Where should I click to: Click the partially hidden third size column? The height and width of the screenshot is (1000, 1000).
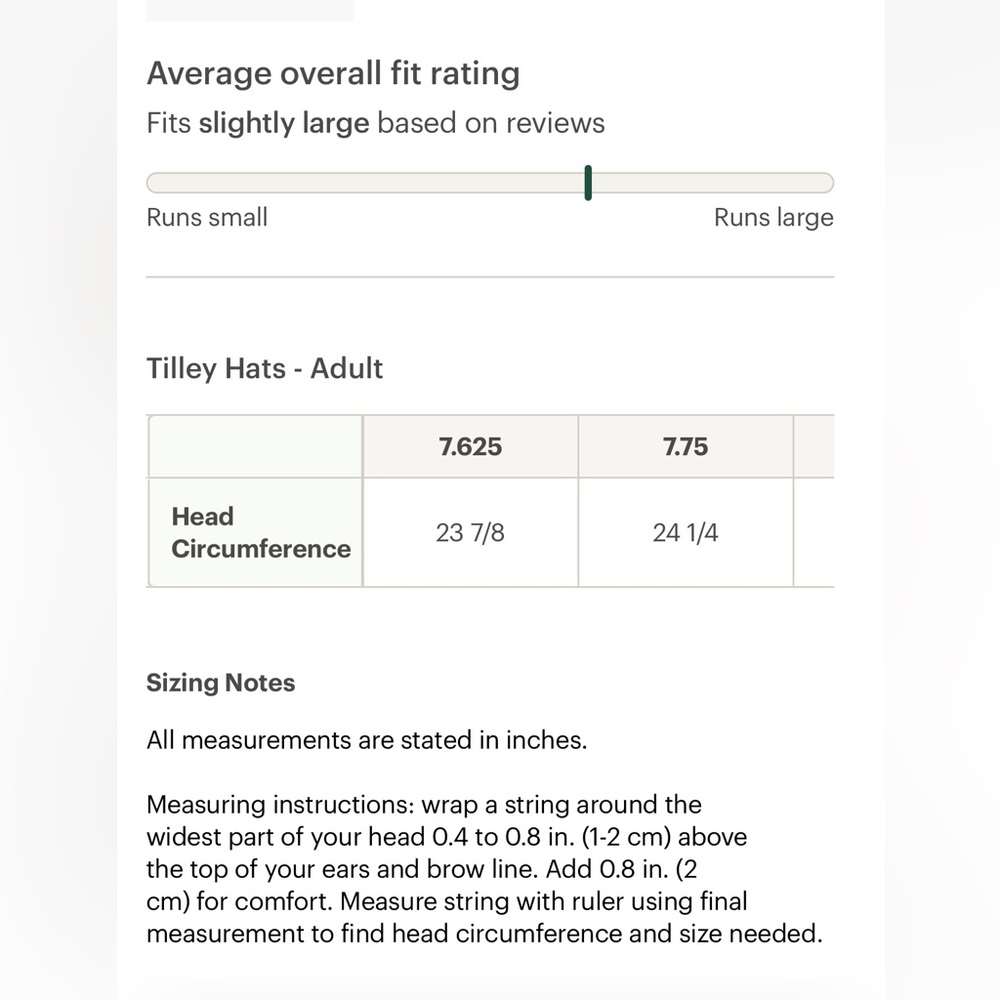click(814, 501)
